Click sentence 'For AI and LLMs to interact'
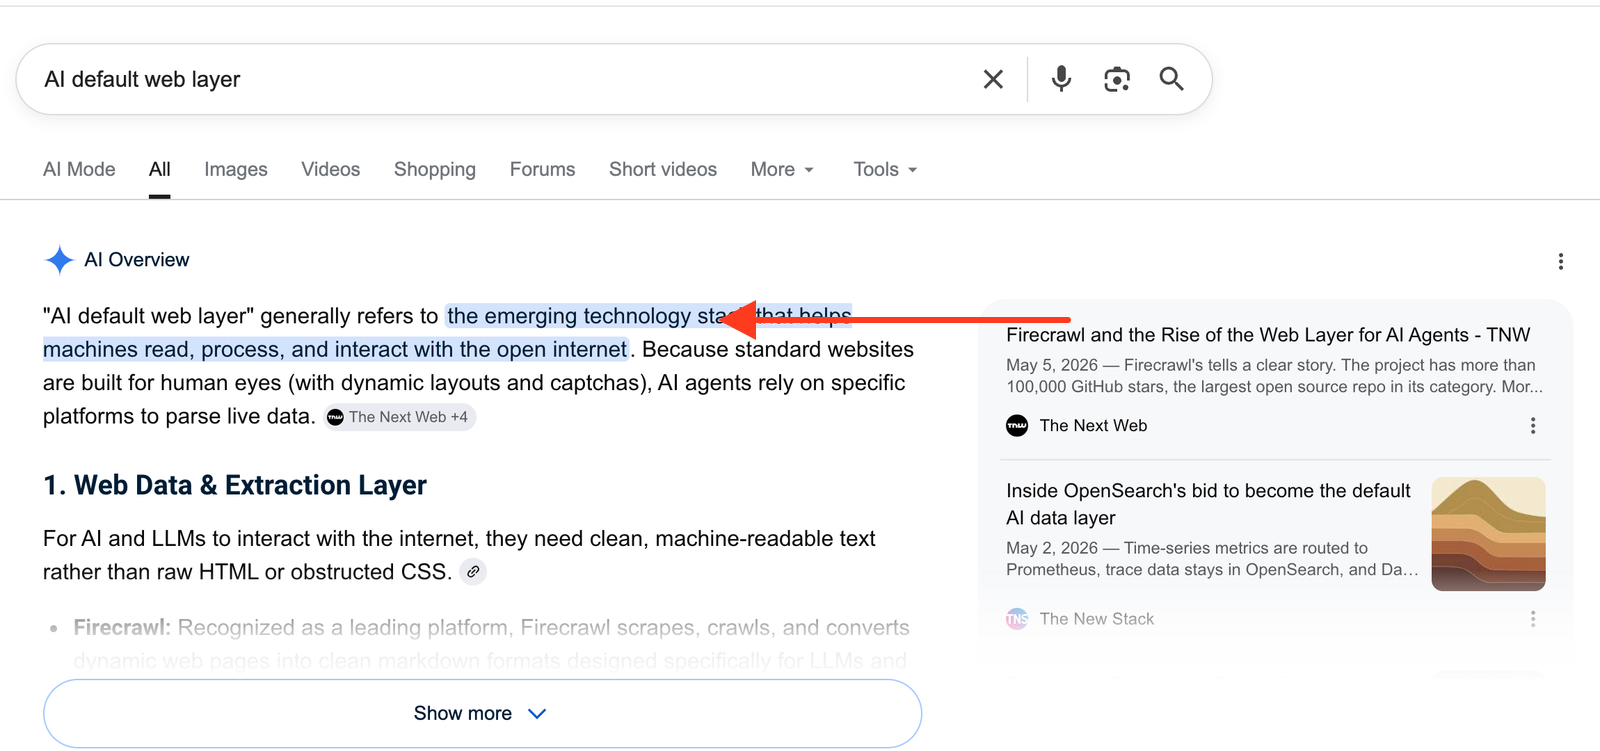 459,555
